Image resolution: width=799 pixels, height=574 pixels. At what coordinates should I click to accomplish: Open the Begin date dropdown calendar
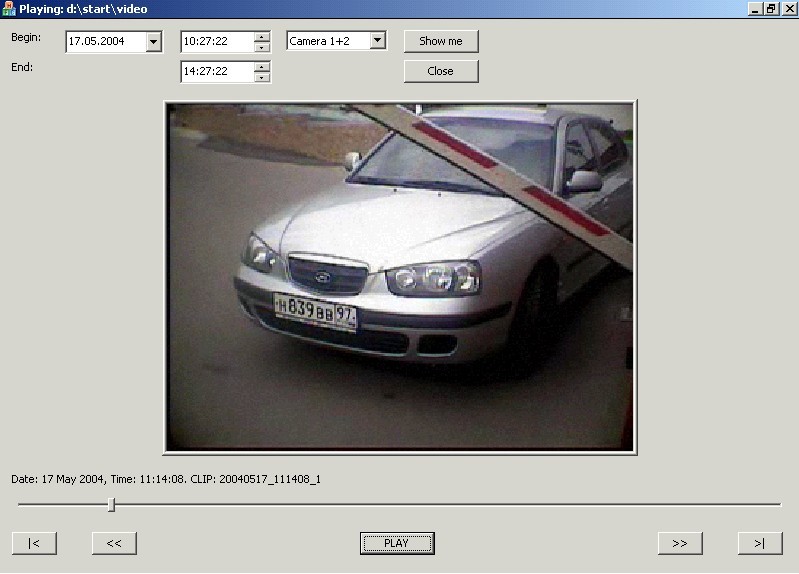(153, 42)
